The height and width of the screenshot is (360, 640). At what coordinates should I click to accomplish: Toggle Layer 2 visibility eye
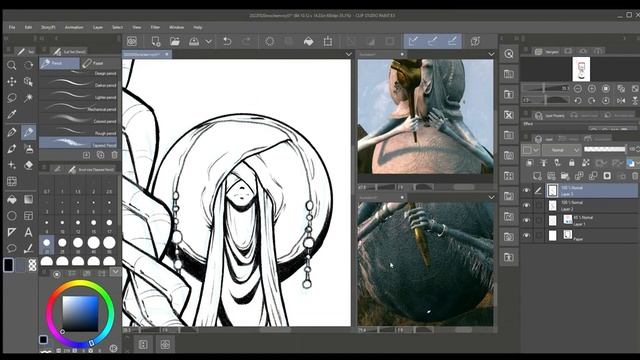[x=527, y=205]
